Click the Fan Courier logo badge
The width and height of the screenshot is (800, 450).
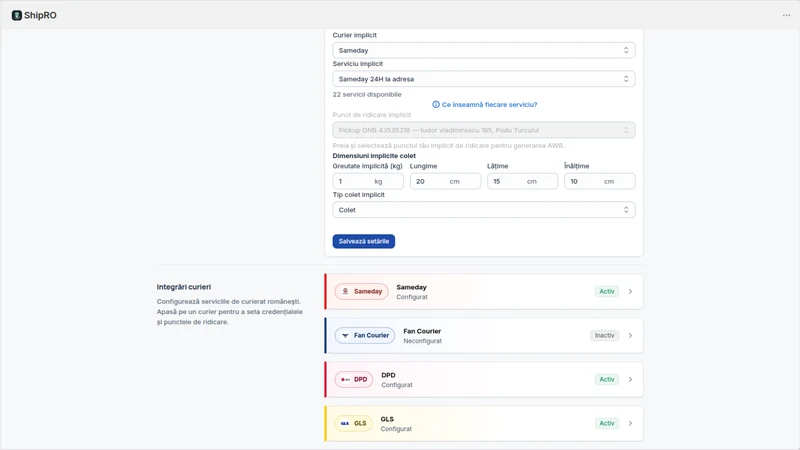365,335
